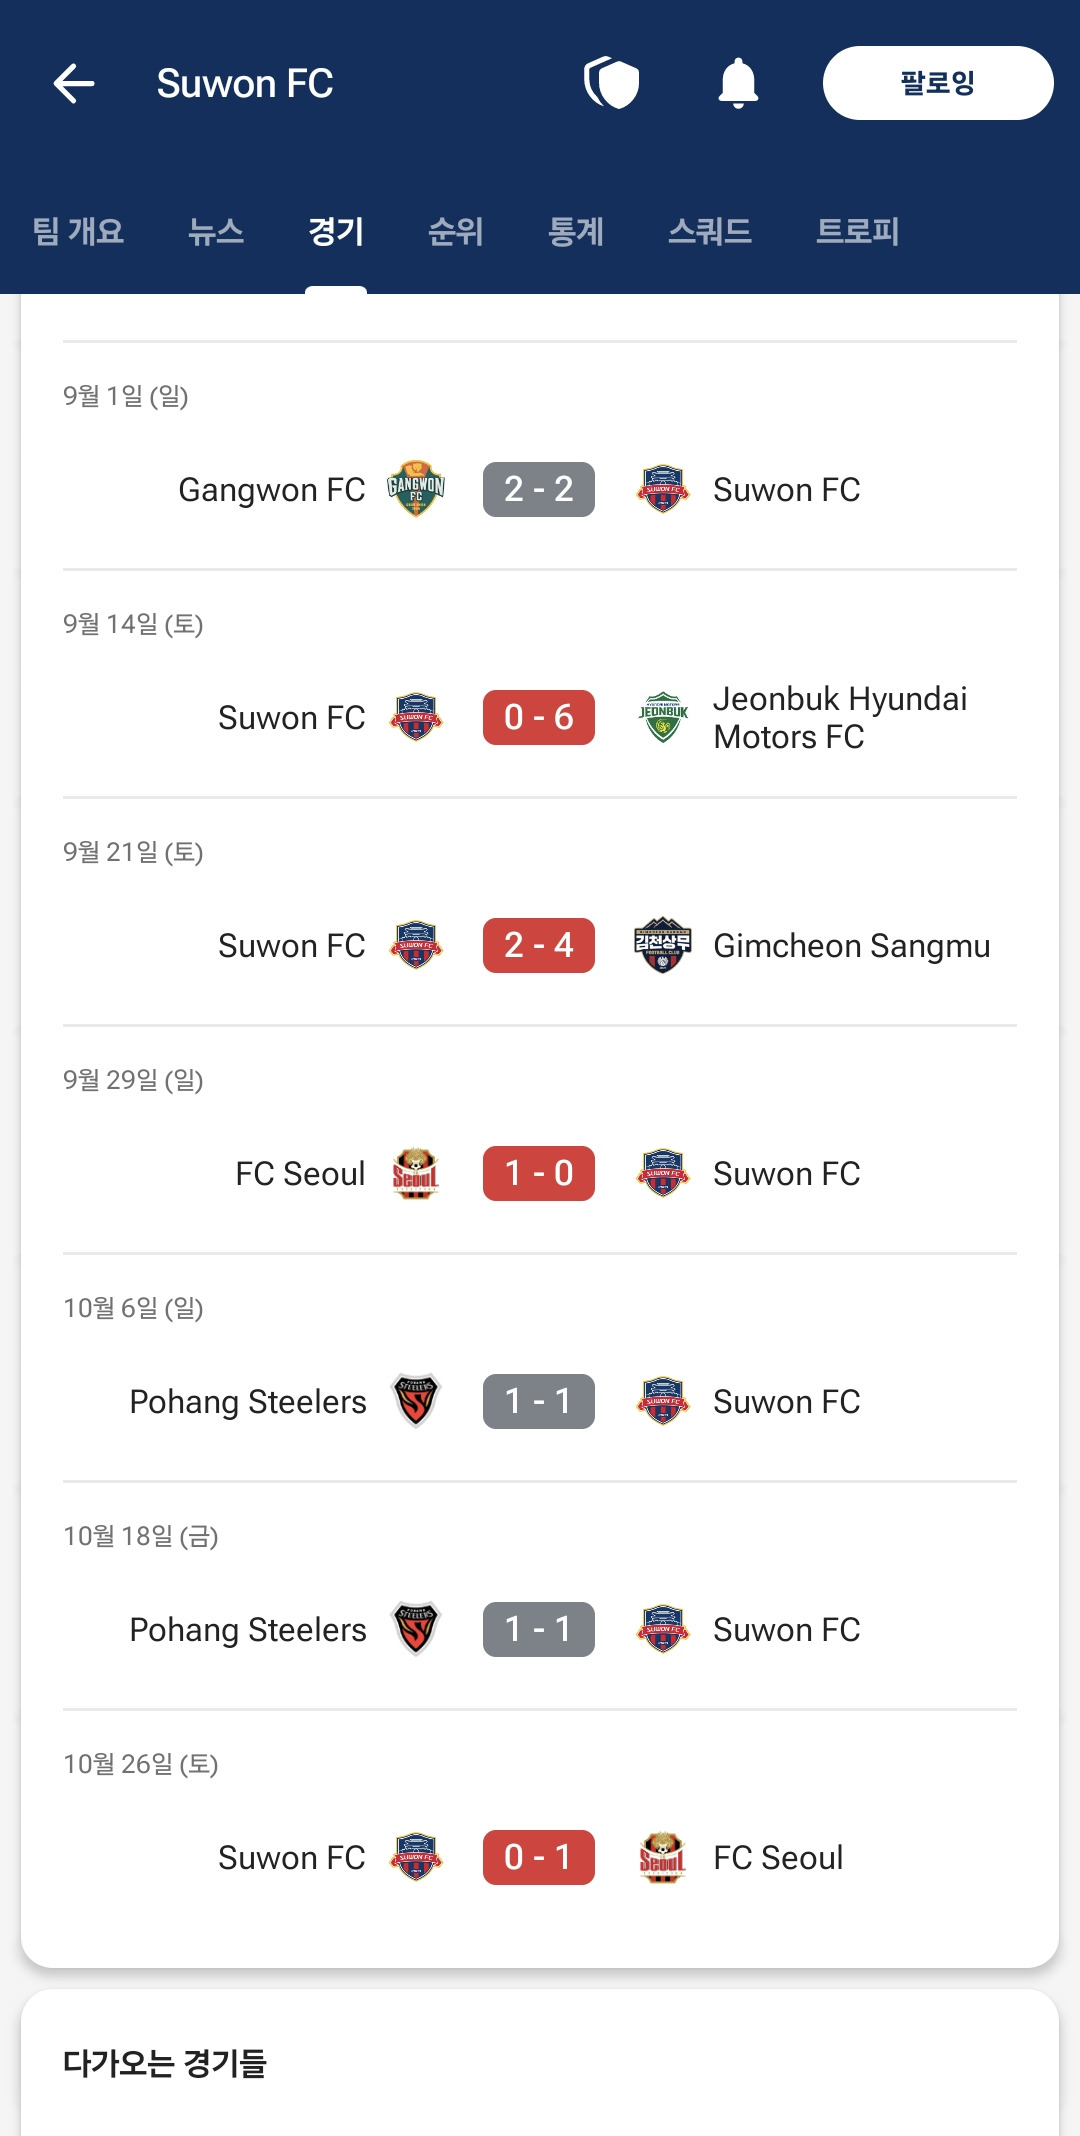The width and height of the screenshot is (1080, 2136).
Task: Tap the back arrow to return
Action: pos(72,84)
